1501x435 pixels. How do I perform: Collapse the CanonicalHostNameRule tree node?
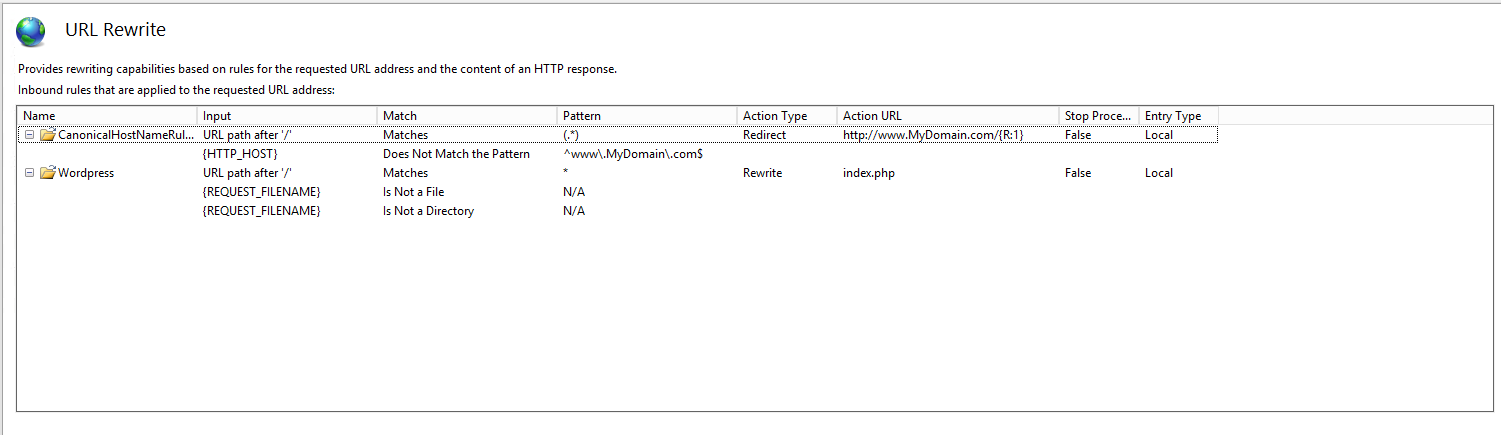pyautogui.click(x=29, y=135)
